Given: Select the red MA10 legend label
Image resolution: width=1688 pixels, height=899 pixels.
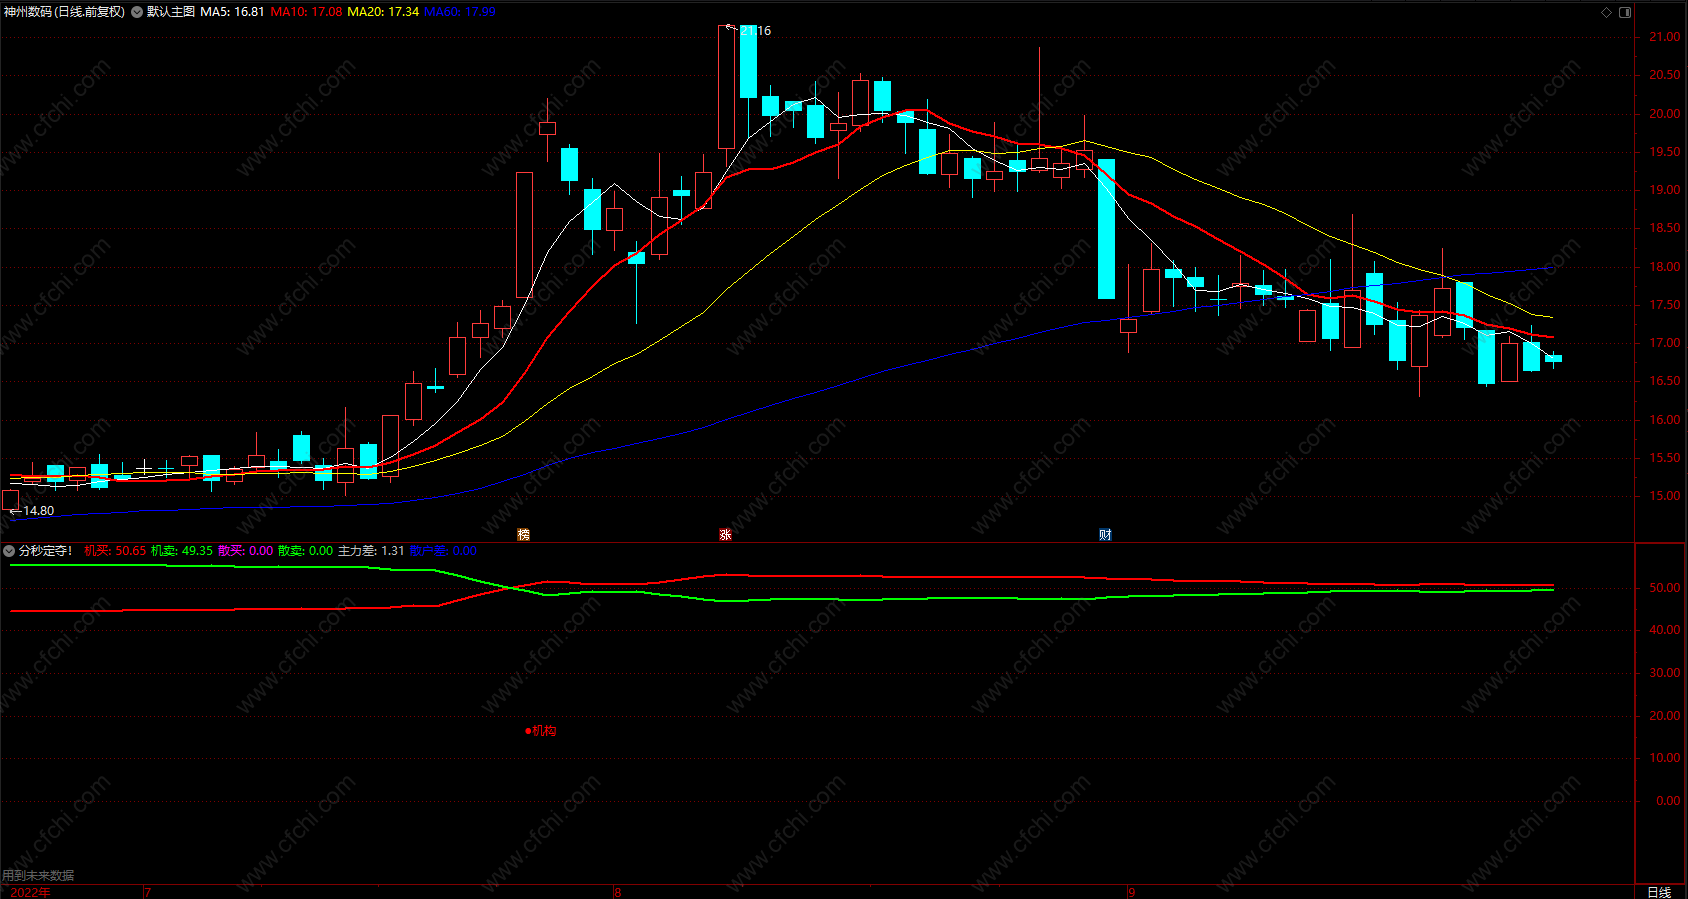Looking at the screenshot, I should pyautogui.click(x=306, y=12).
